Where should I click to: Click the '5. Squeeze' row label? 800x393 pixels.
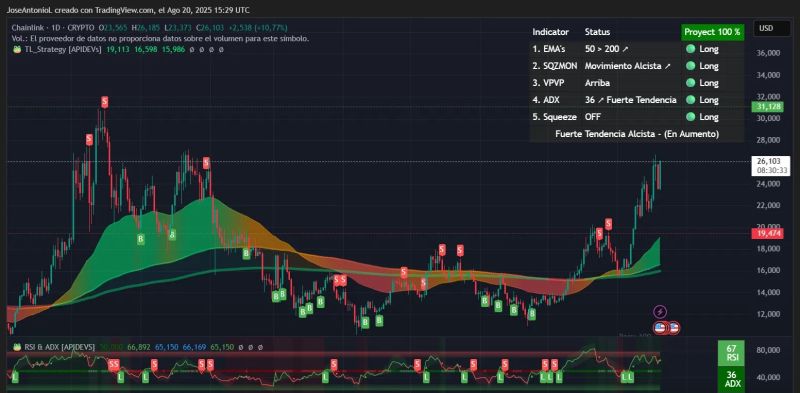pyautogui.click(x=555, y=117)
